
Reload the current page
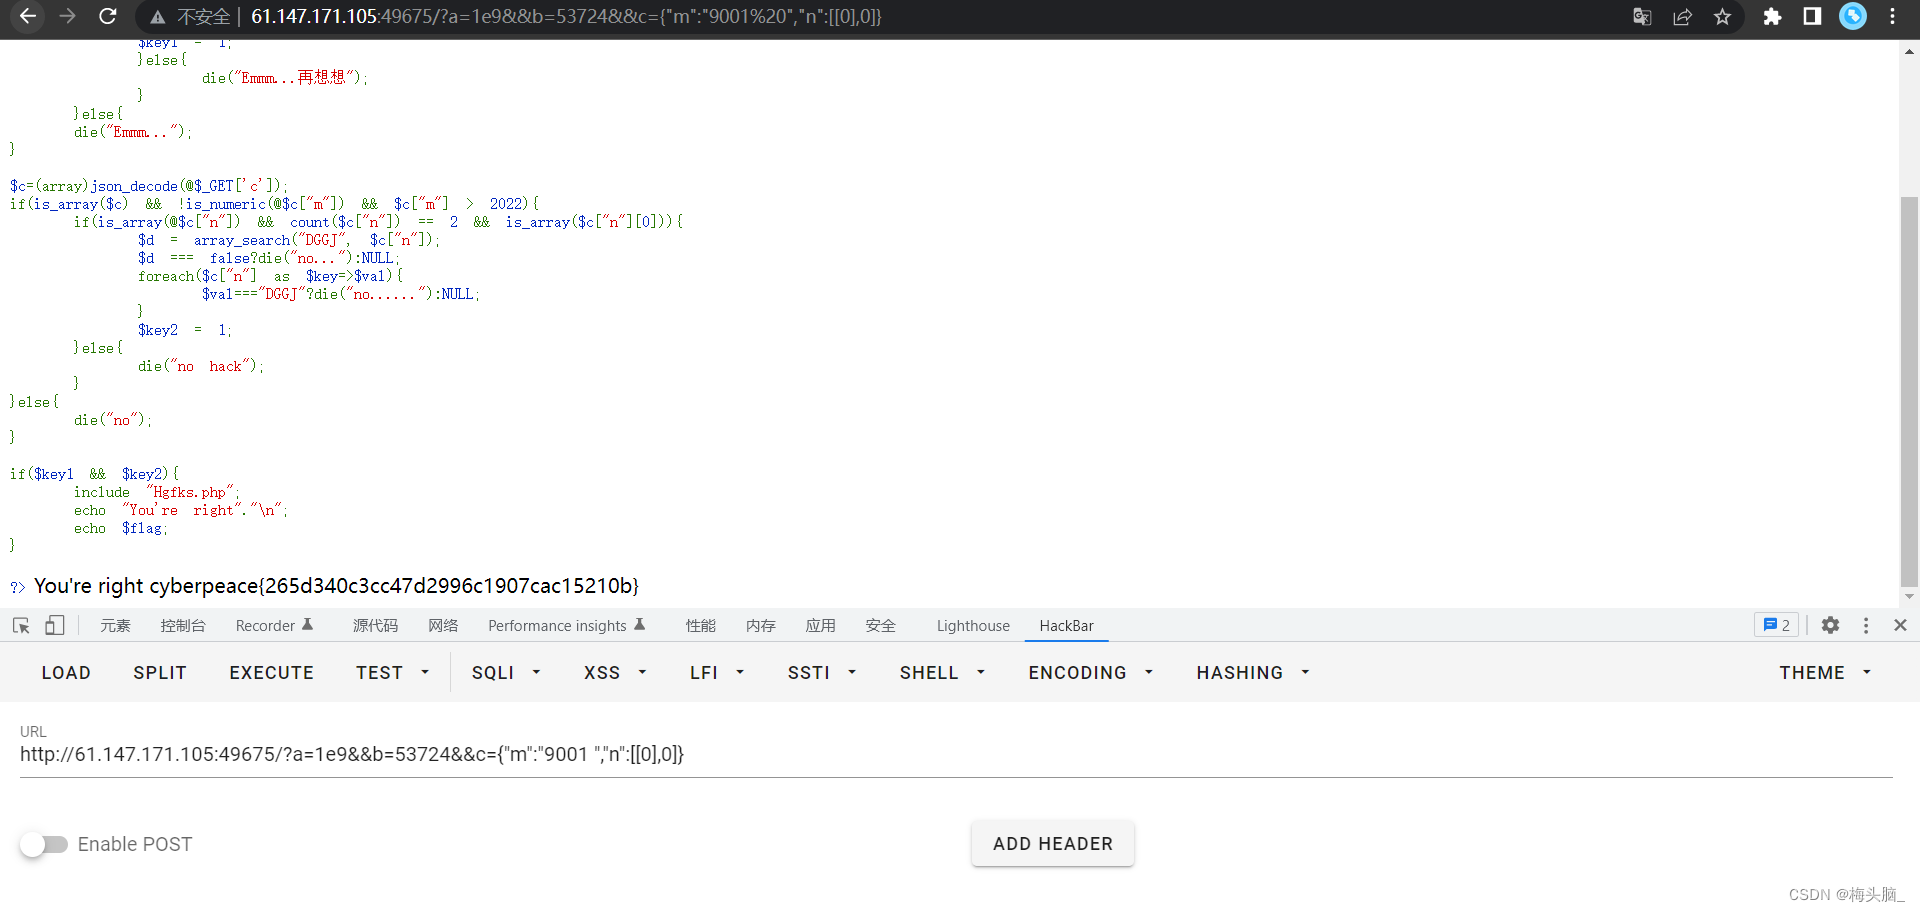tap(107, 16)
